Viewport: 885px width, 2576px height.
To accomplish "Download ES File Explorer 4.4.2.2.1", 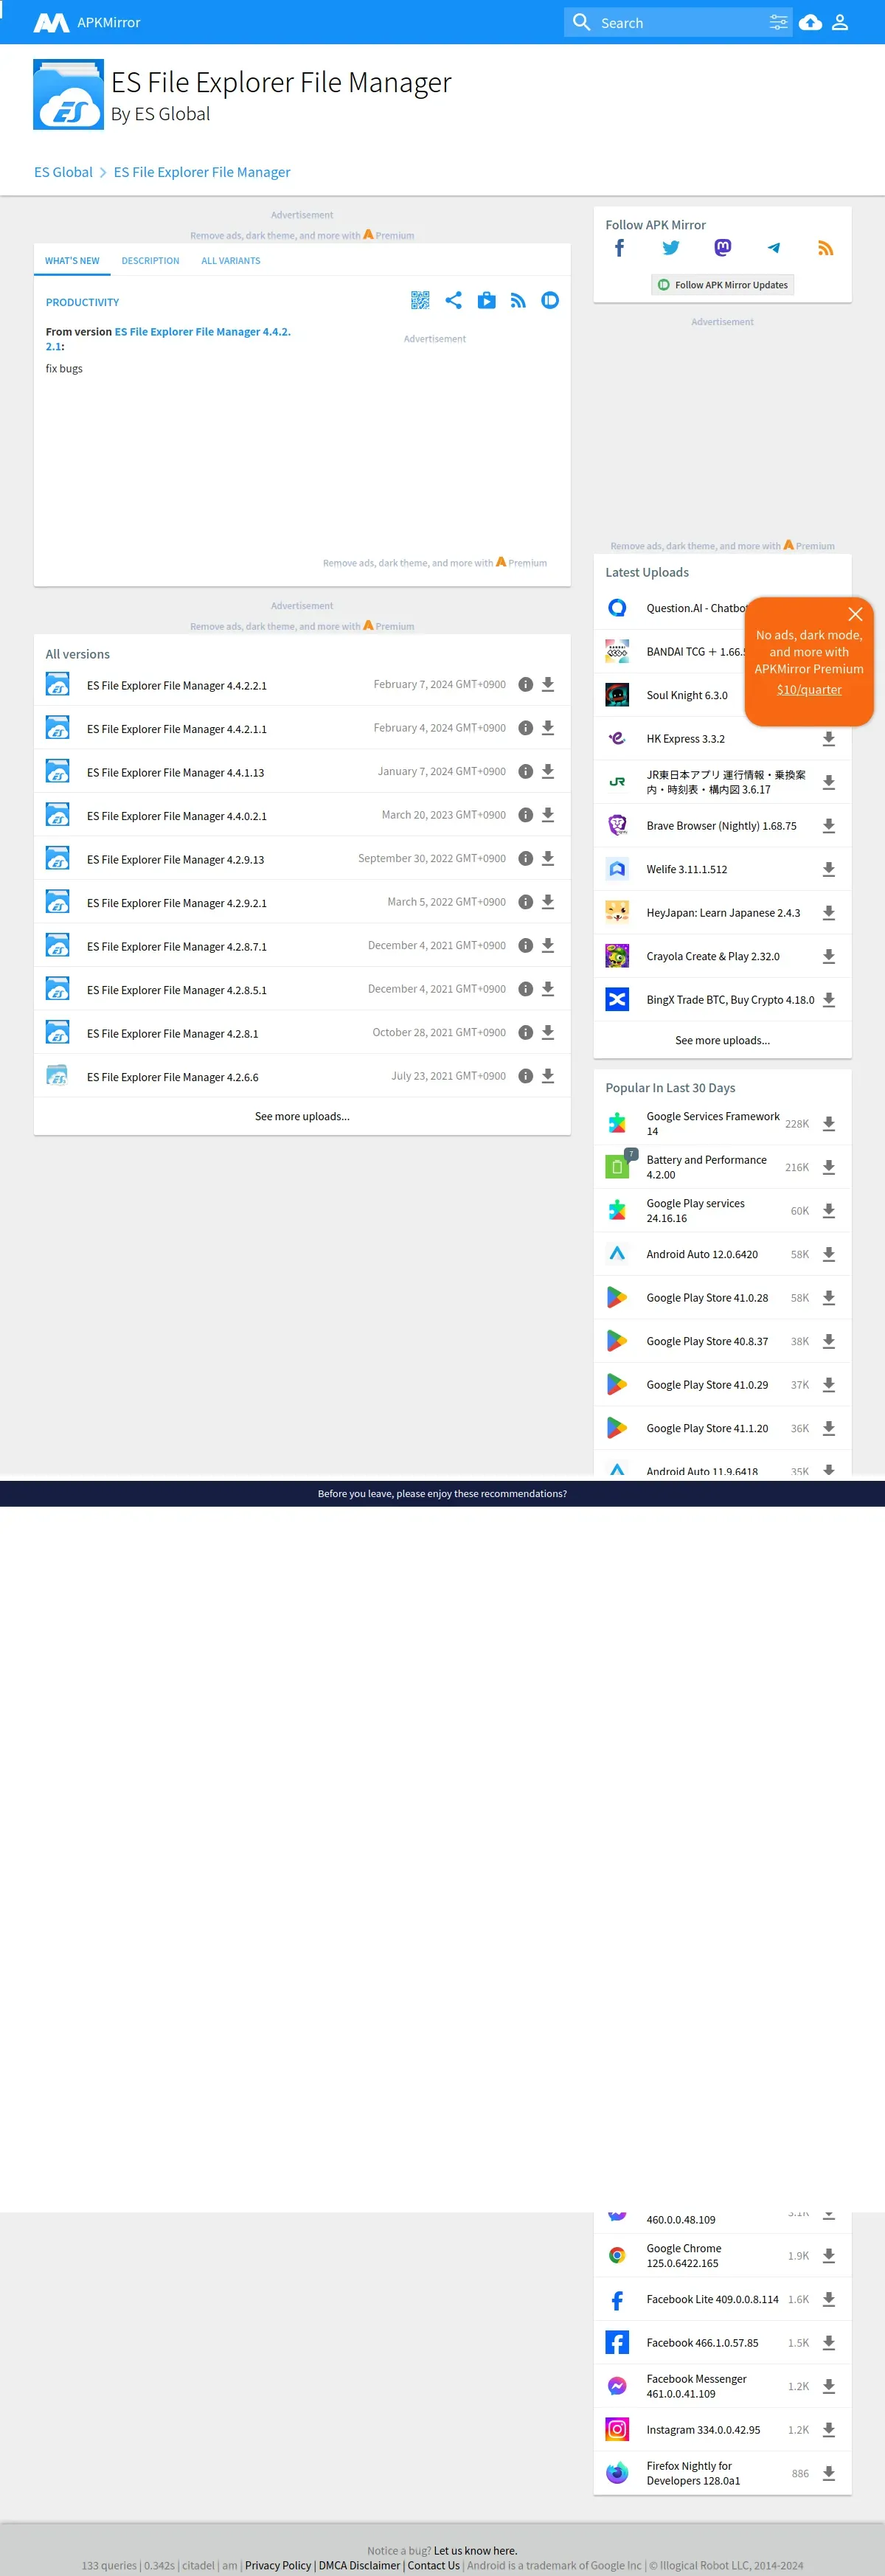I will point(548,685).
